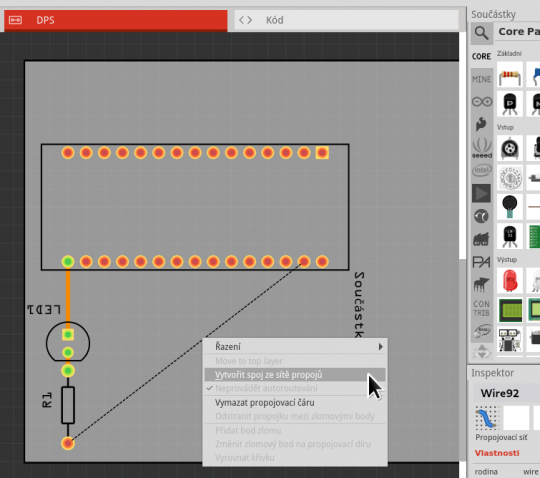Open the SparkFun flame parts bin
Viewport: 540px width, 478px height.
click(x=481, y=124)
